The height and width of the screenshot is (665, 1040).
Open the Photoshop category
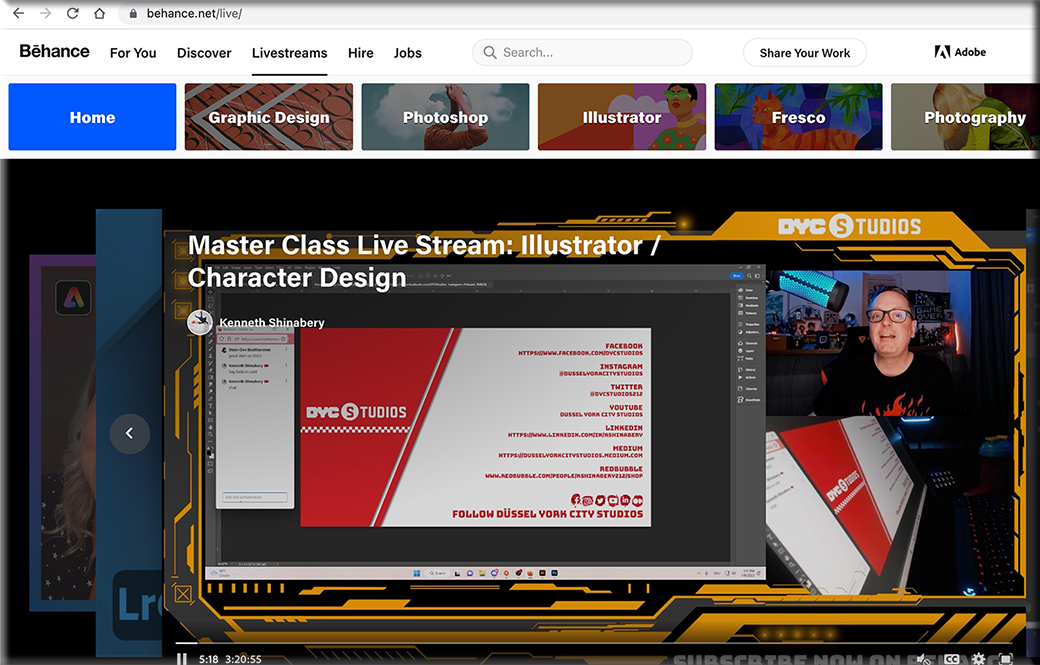tap(445, 117)
